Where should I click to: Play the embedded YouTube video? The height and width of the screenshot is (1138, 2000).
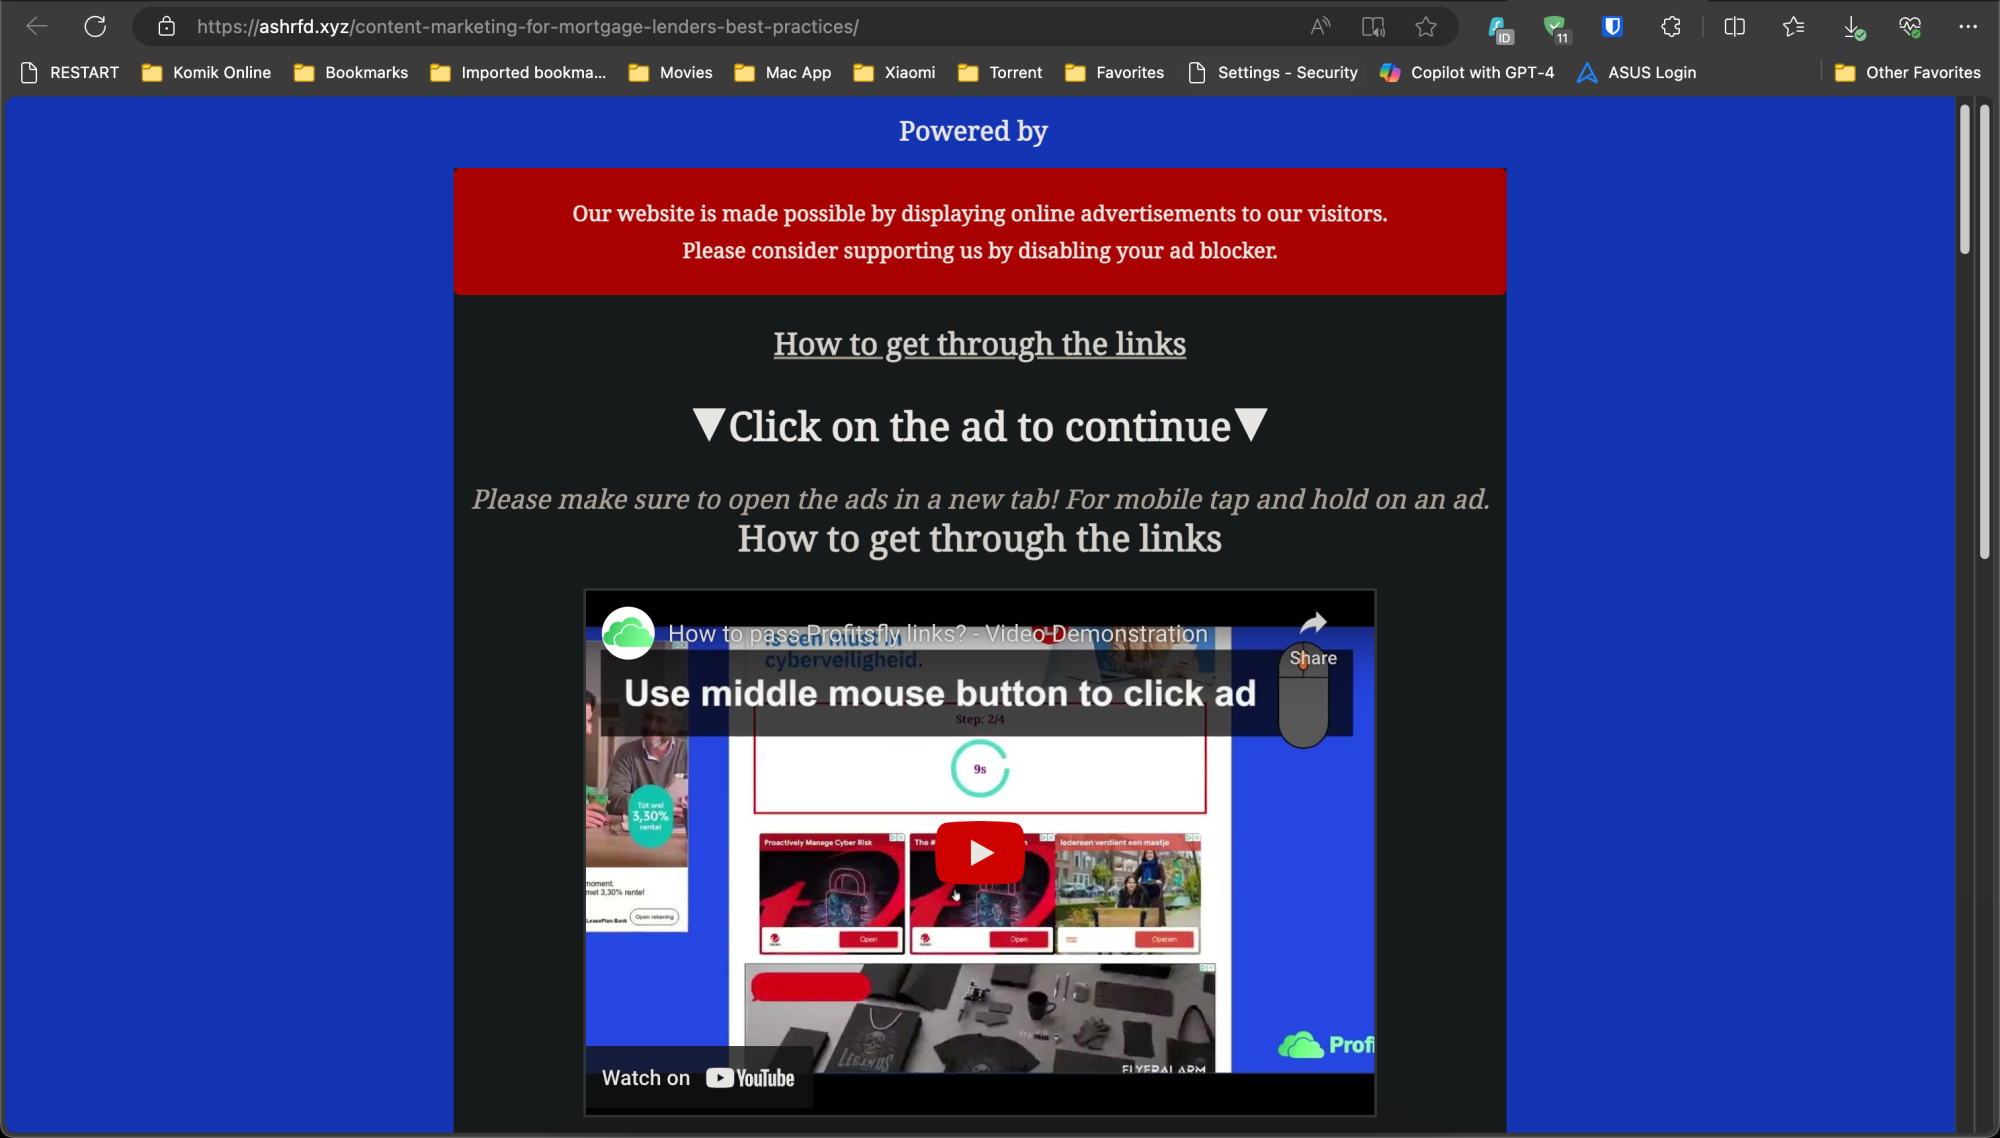[x=979, y=852]
